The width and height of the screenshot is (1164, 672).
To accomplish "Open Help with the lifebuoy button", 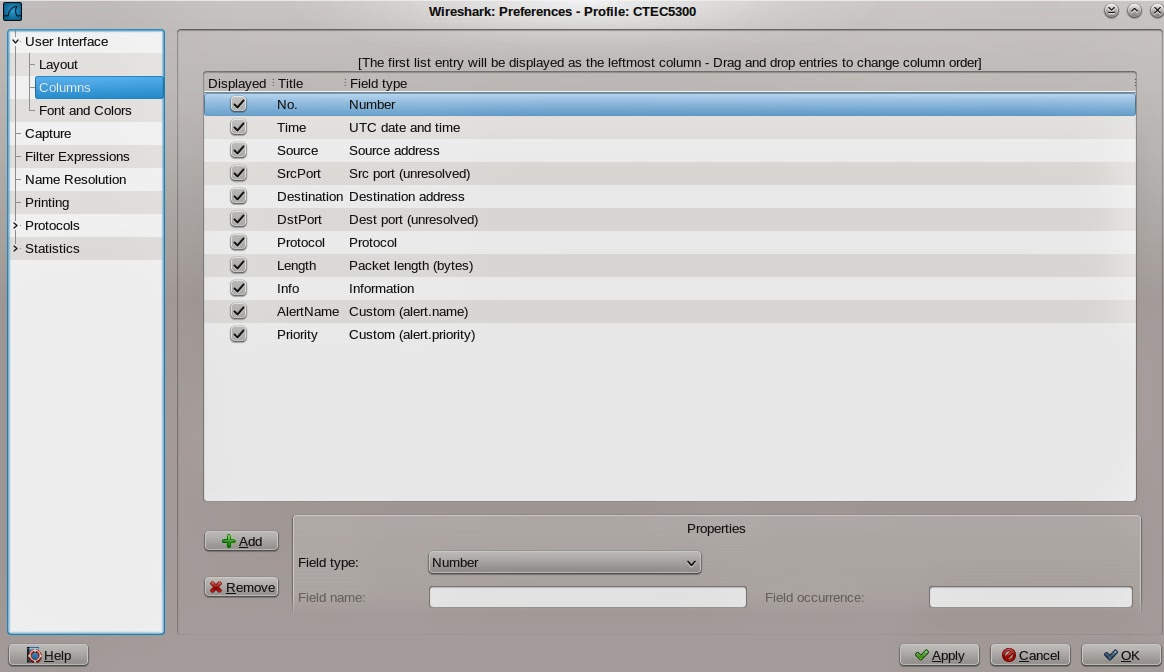I will point(48,655).
